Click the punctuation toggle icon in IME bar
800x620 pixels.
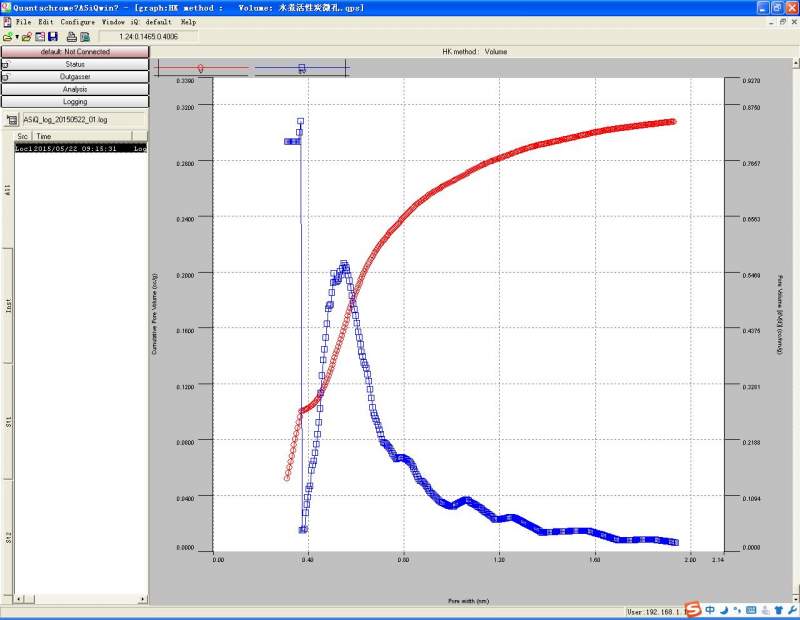pyautogui.click(x=737, y=610)
